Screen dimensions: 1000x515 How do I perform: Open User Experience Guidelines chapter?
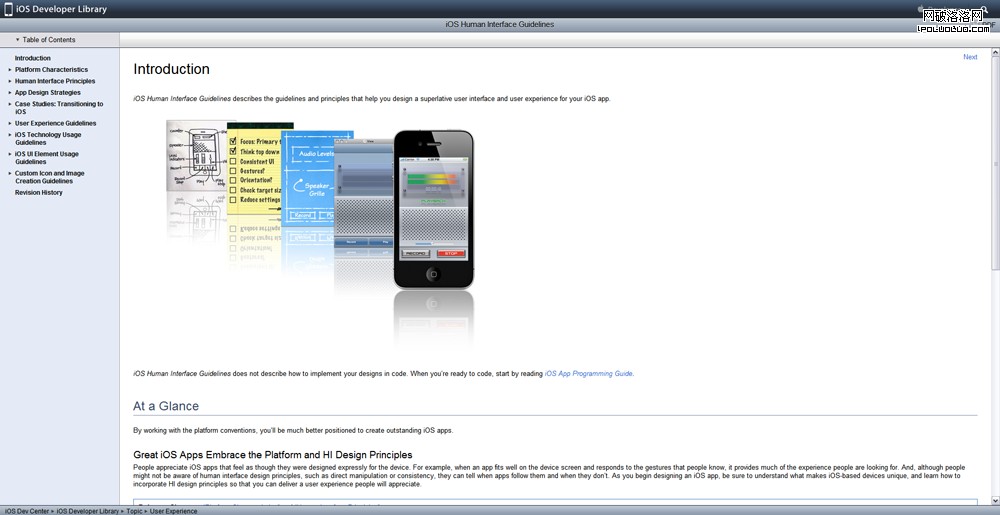pos(55,123)
